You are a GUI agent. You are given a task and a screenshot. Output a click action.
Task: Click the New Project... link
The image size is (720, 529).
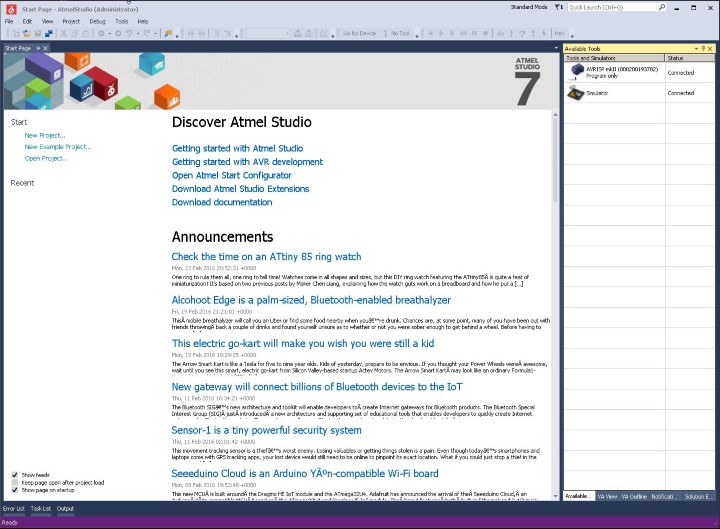click(x=45, y=135)
